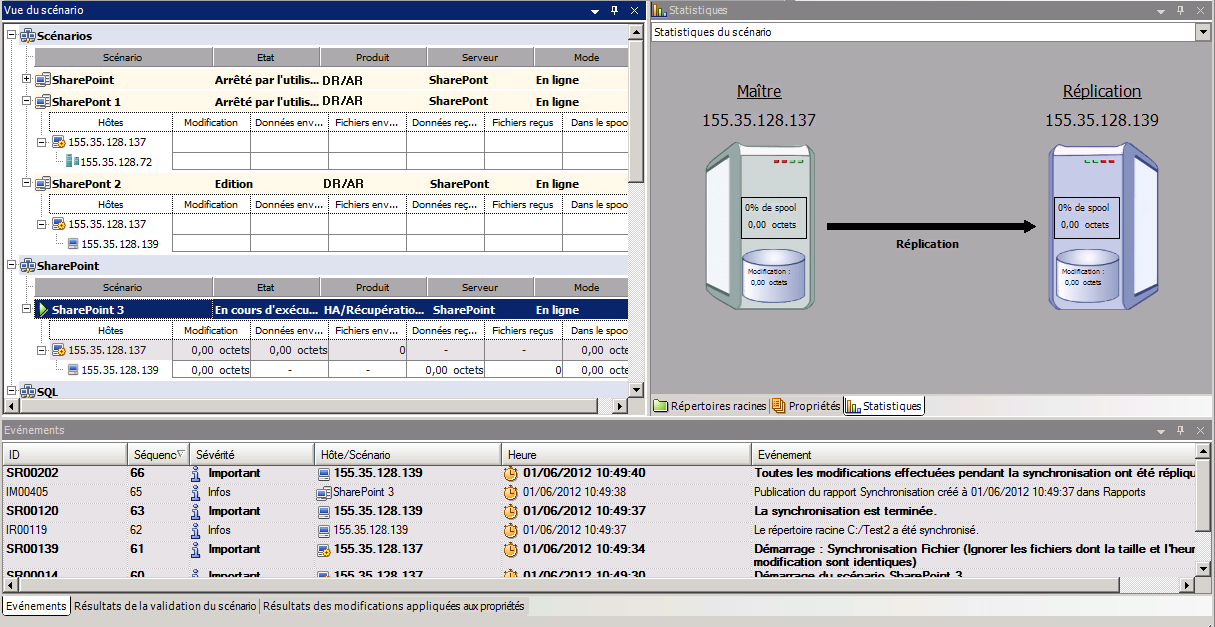
Task: Open the Evénements panel options arrow
Action: pos(1160,430)
